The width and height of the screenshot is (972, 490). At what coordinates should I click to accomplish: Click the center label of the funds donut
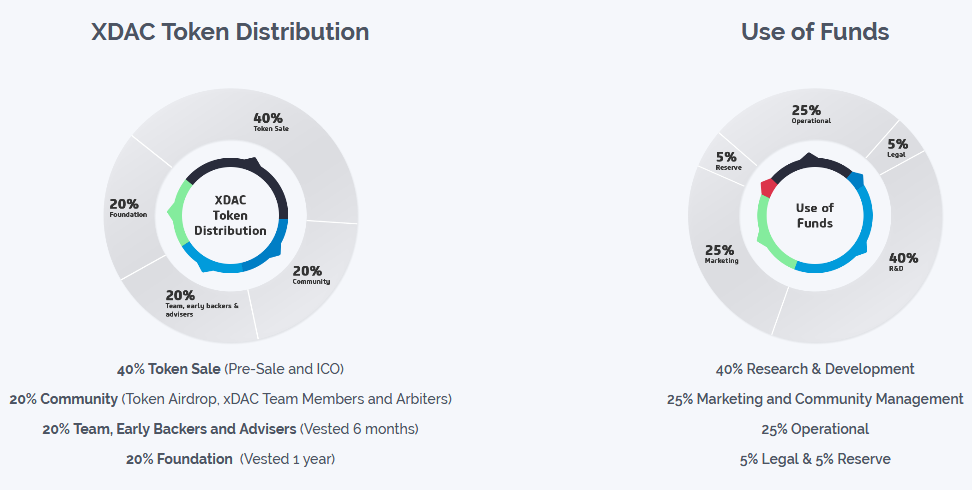pos(815,215)
